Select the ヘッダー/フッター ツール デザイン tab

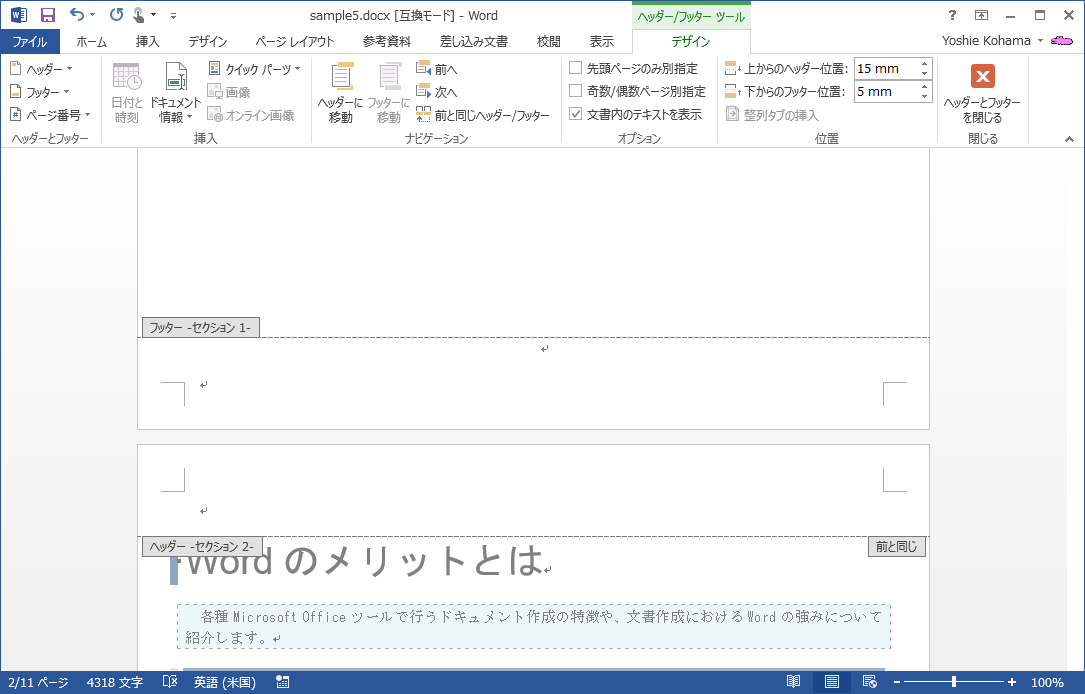pos(691,42)
